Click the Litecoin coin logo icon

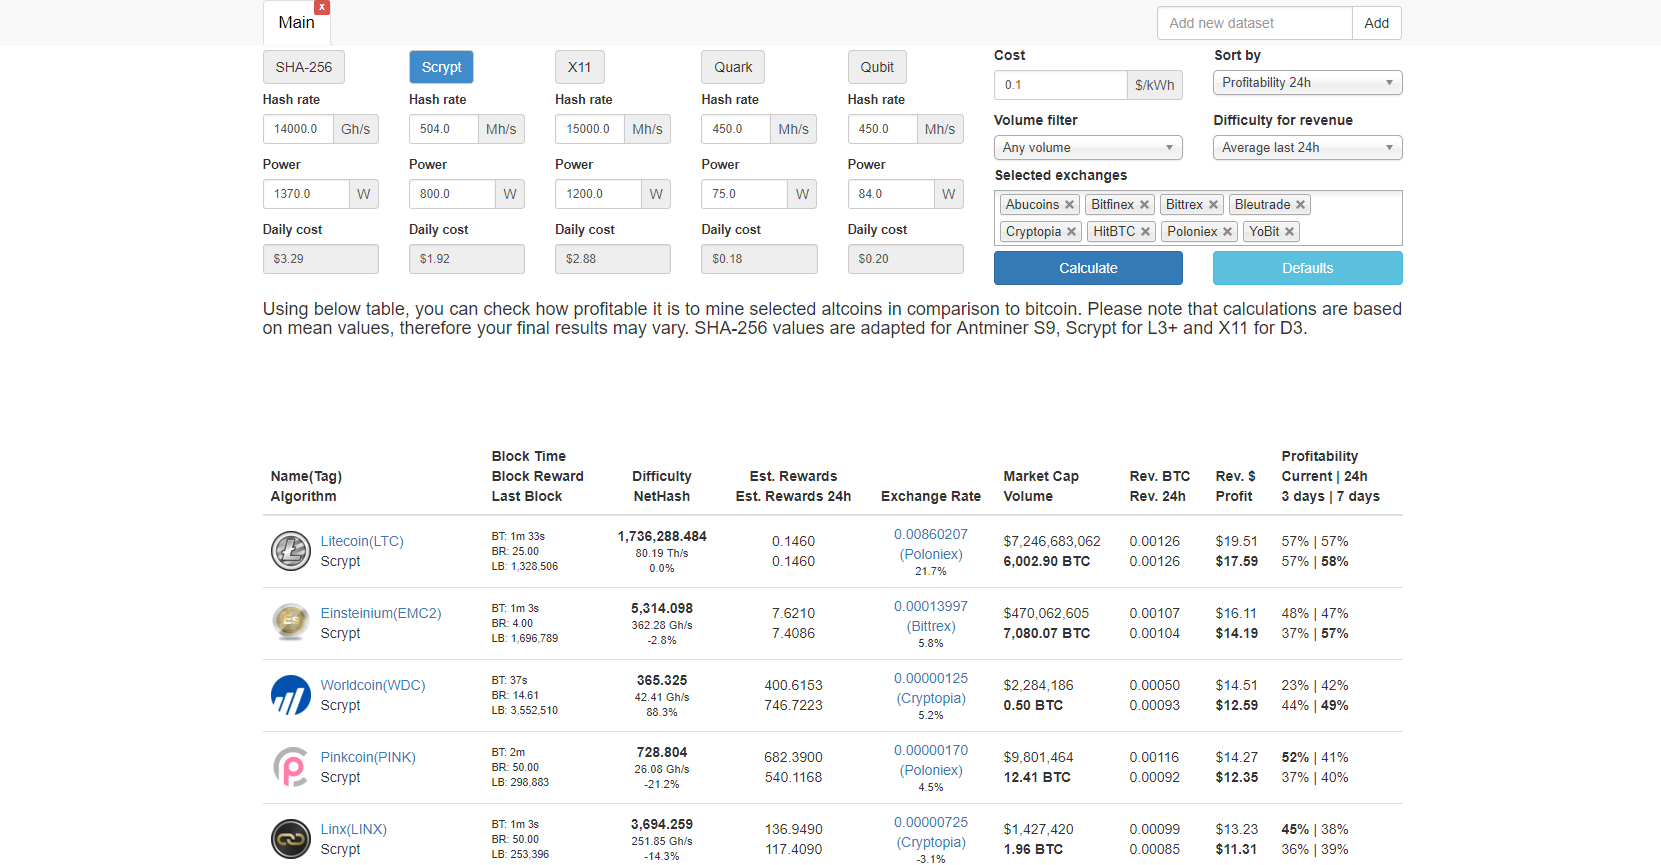(291, 551)
